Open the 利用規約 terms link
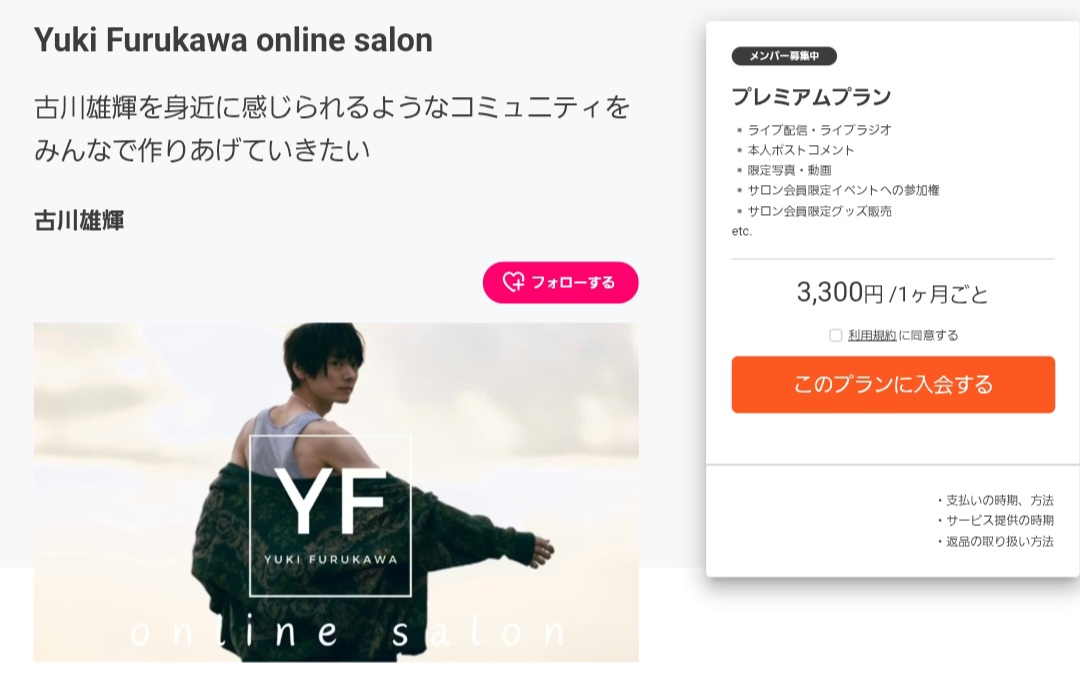This screenshot has height=694, width=1080. point(872,335)
